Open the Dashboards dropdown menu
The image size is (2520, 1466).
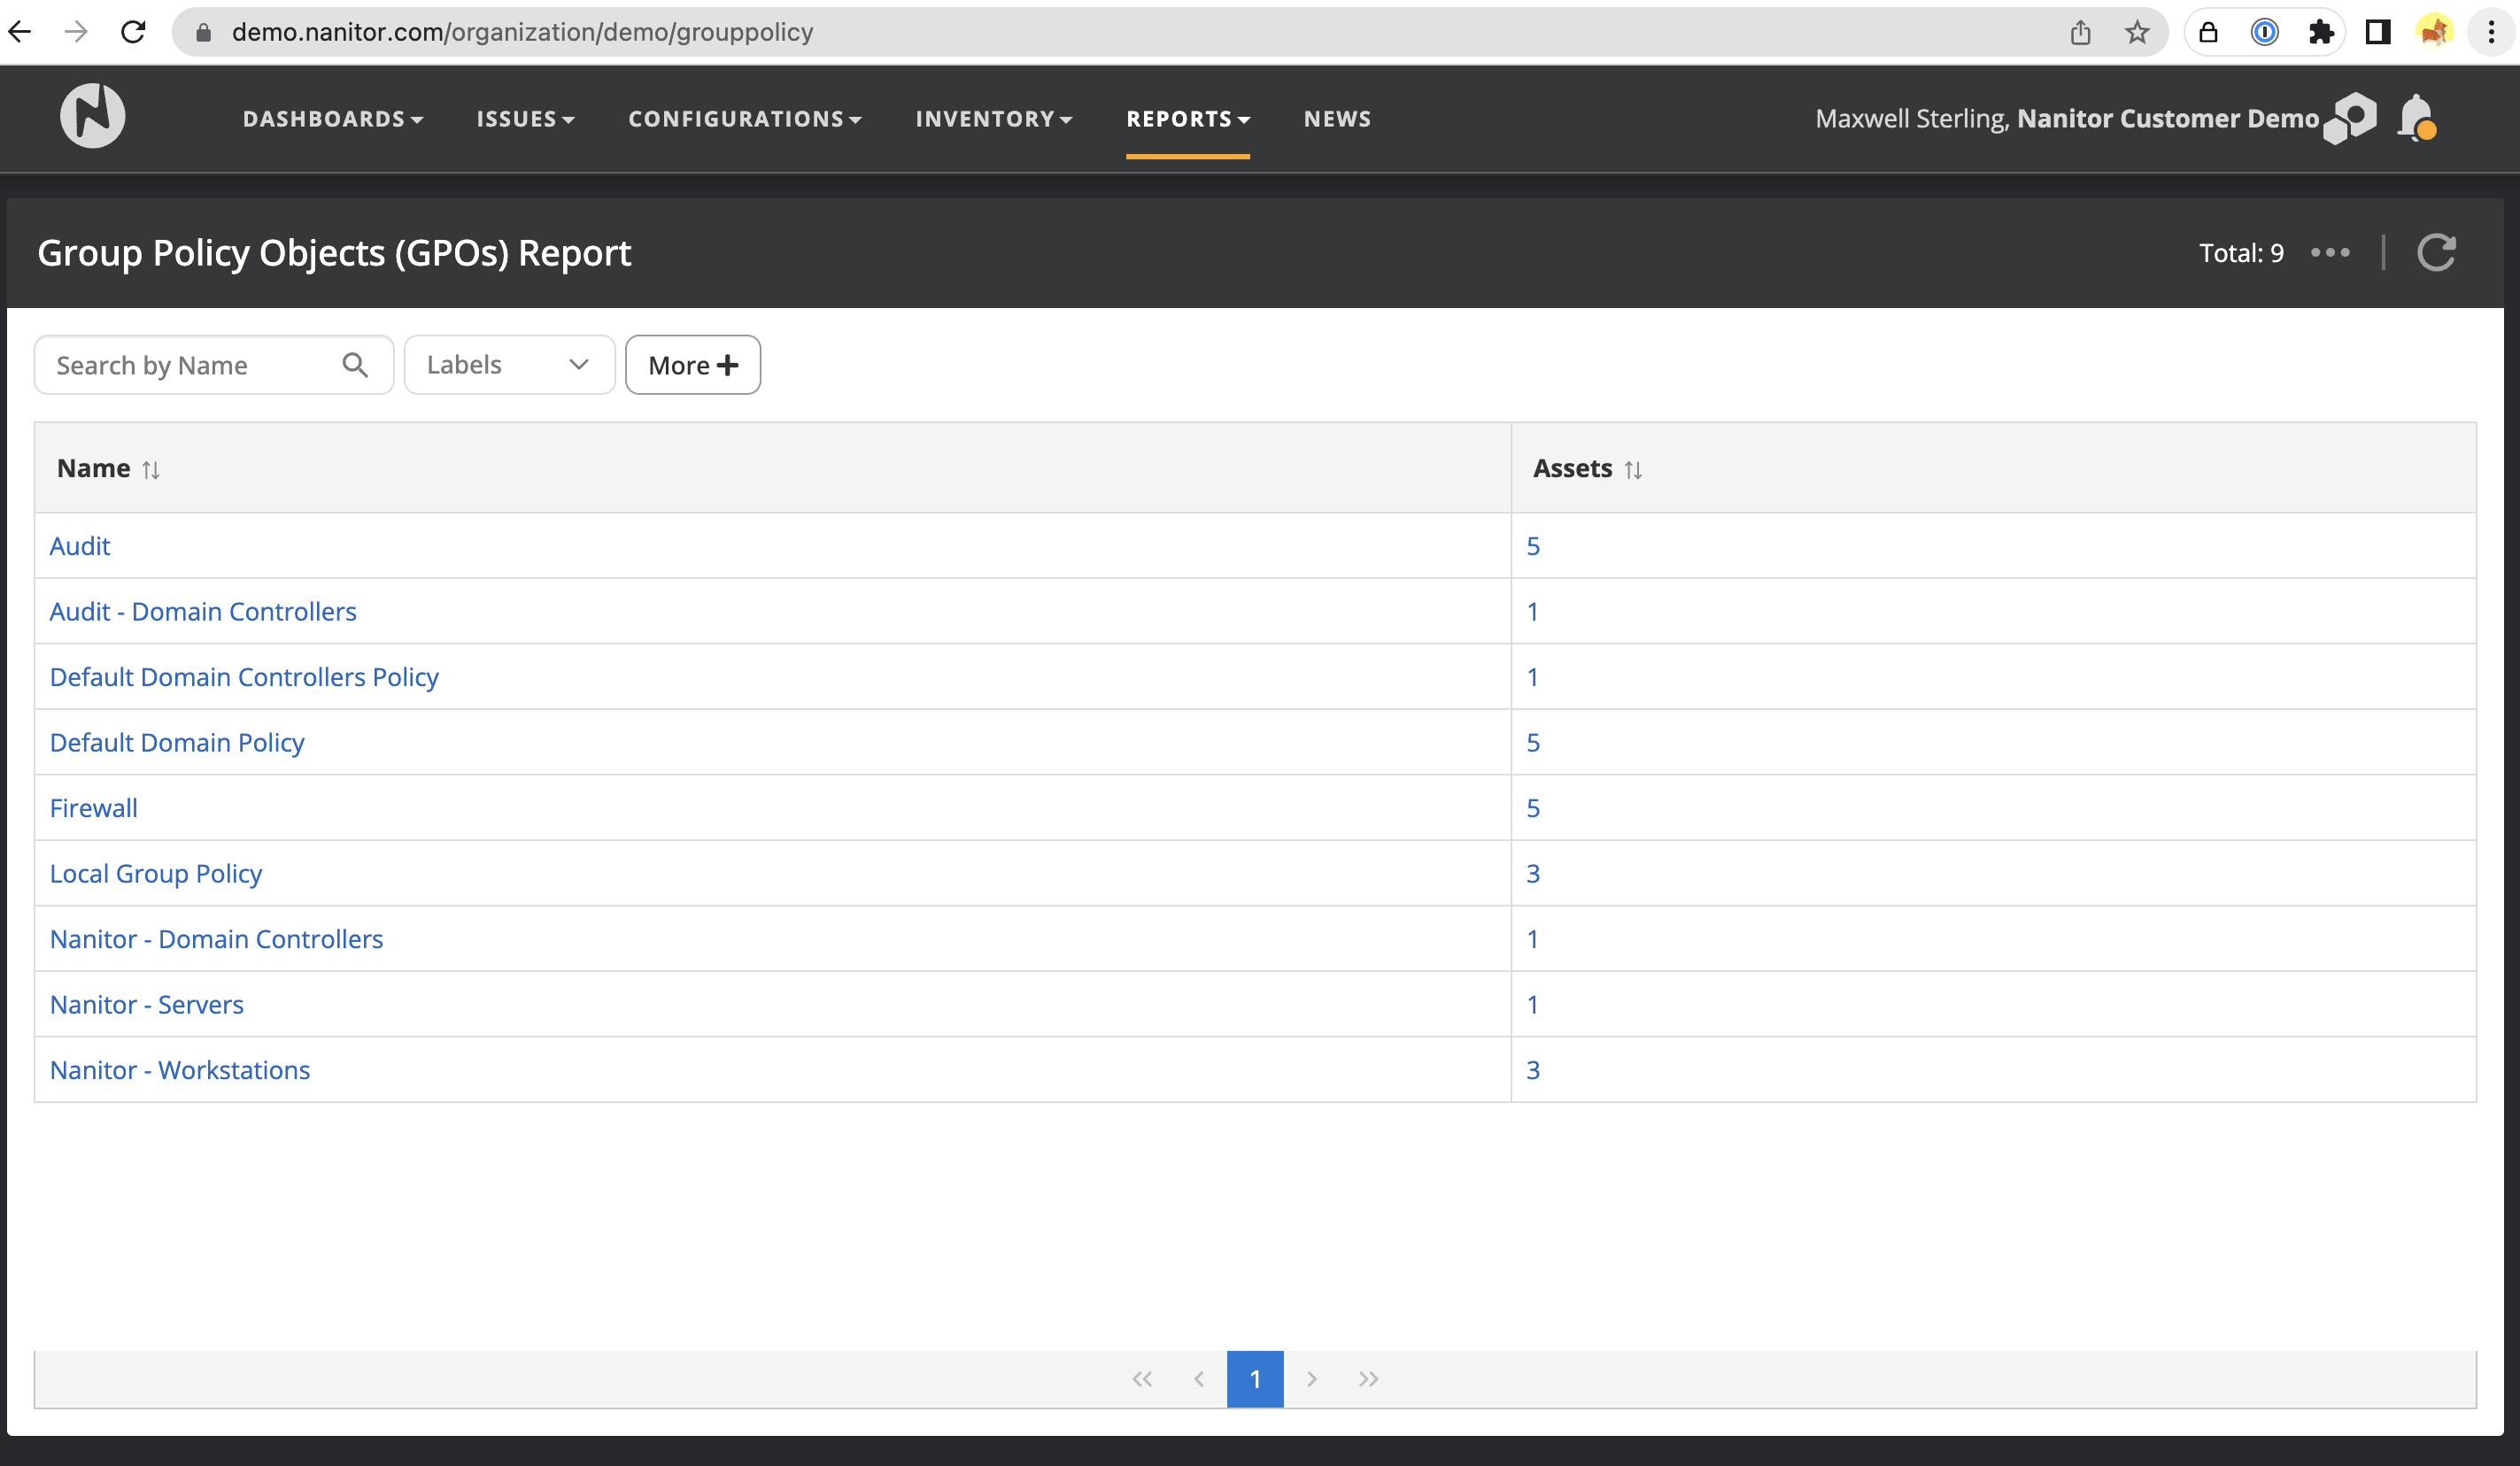click(333, 119)
